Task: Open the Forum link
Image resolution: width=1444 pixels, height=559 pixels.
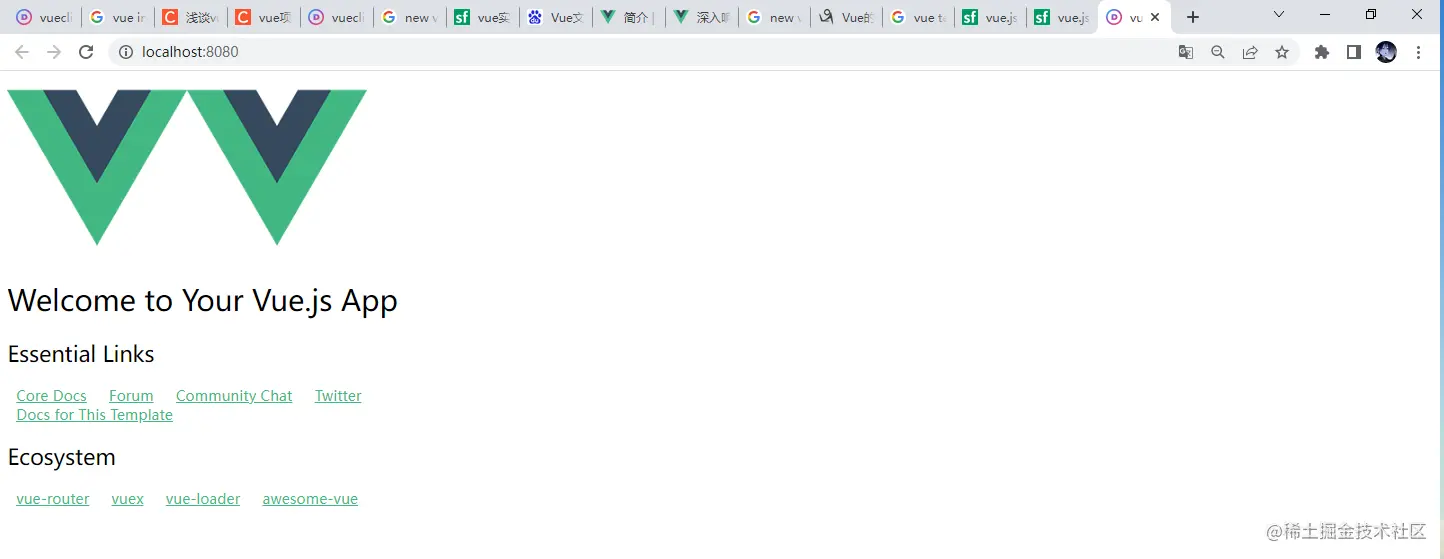Action: (x=131, y=396)
